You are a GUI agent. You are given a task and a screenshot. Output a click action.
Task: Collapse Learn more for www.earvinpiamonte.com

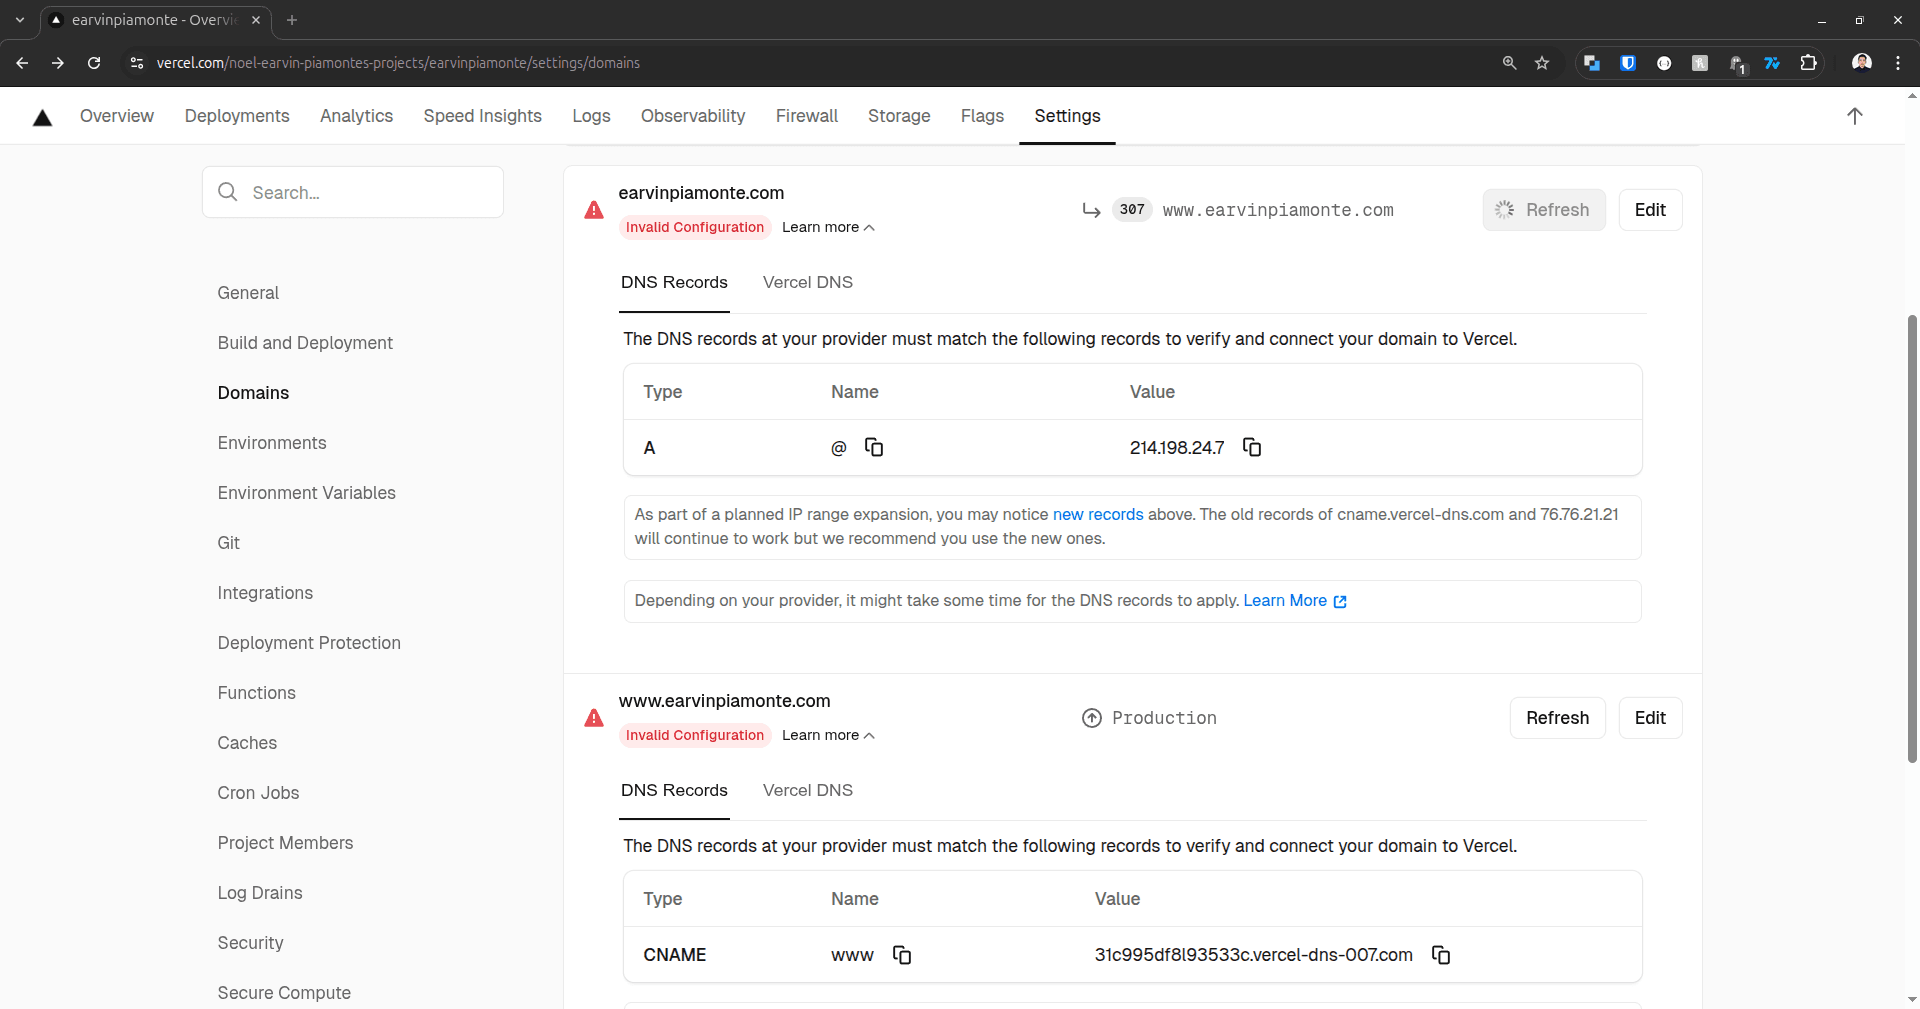tap(828, 736)
